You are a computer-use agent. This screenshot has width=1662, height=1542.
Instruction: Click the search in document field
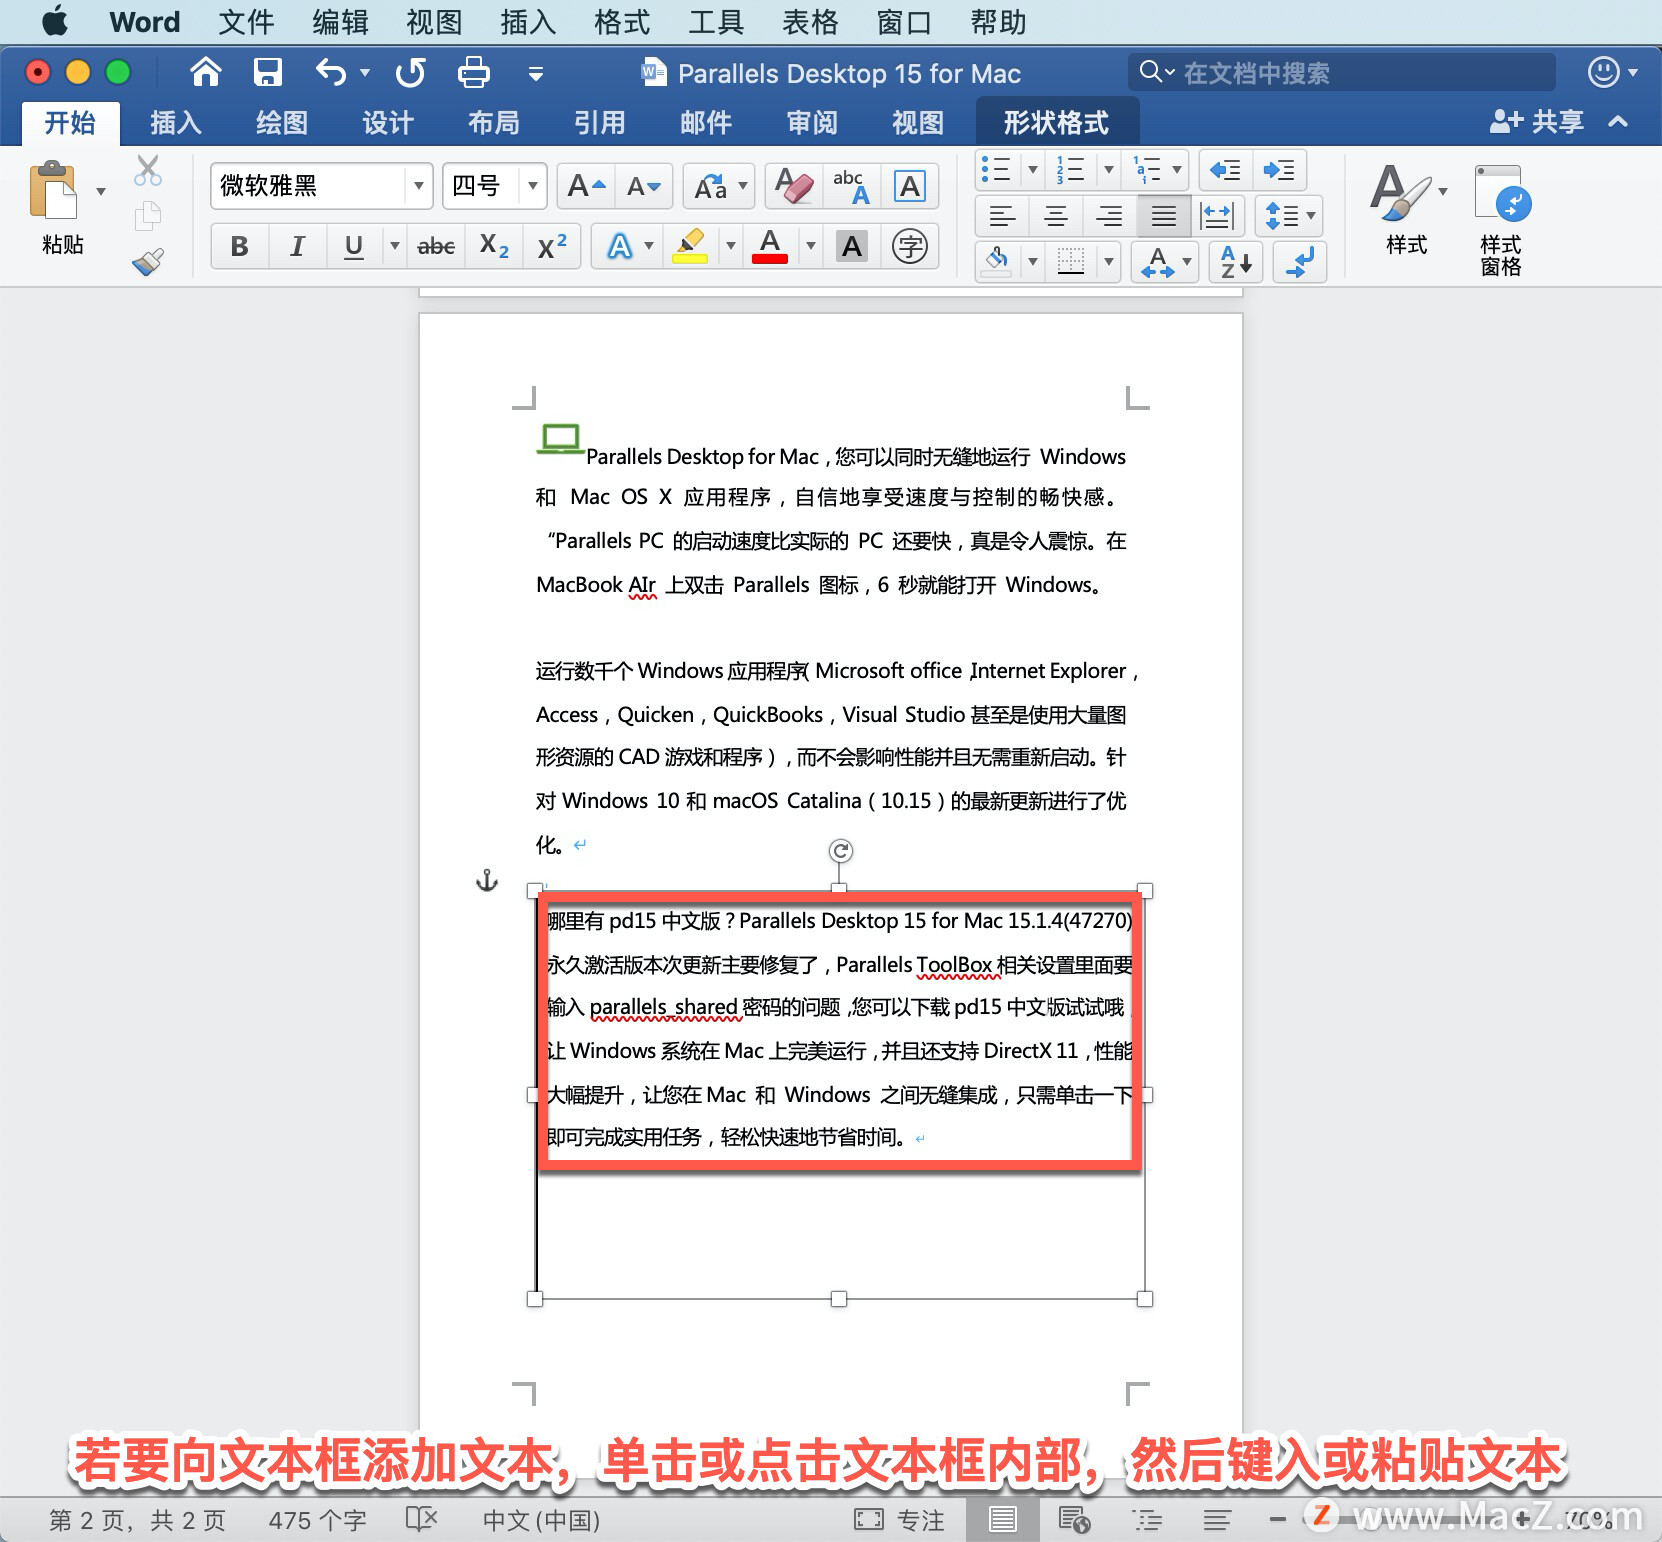pyautogui.click(x=1342, y=72)
